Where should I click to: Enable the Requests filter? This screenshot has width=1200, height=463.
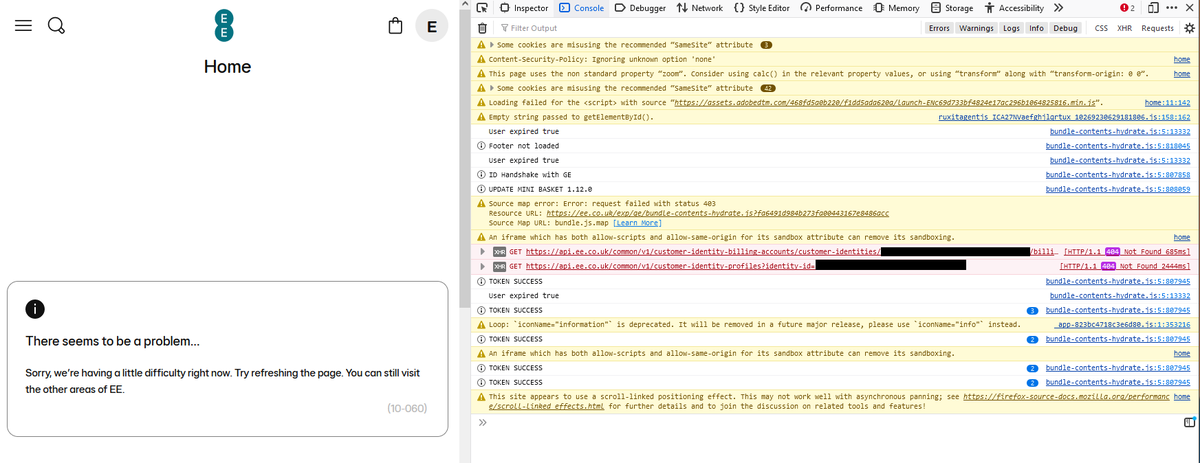1157,28
